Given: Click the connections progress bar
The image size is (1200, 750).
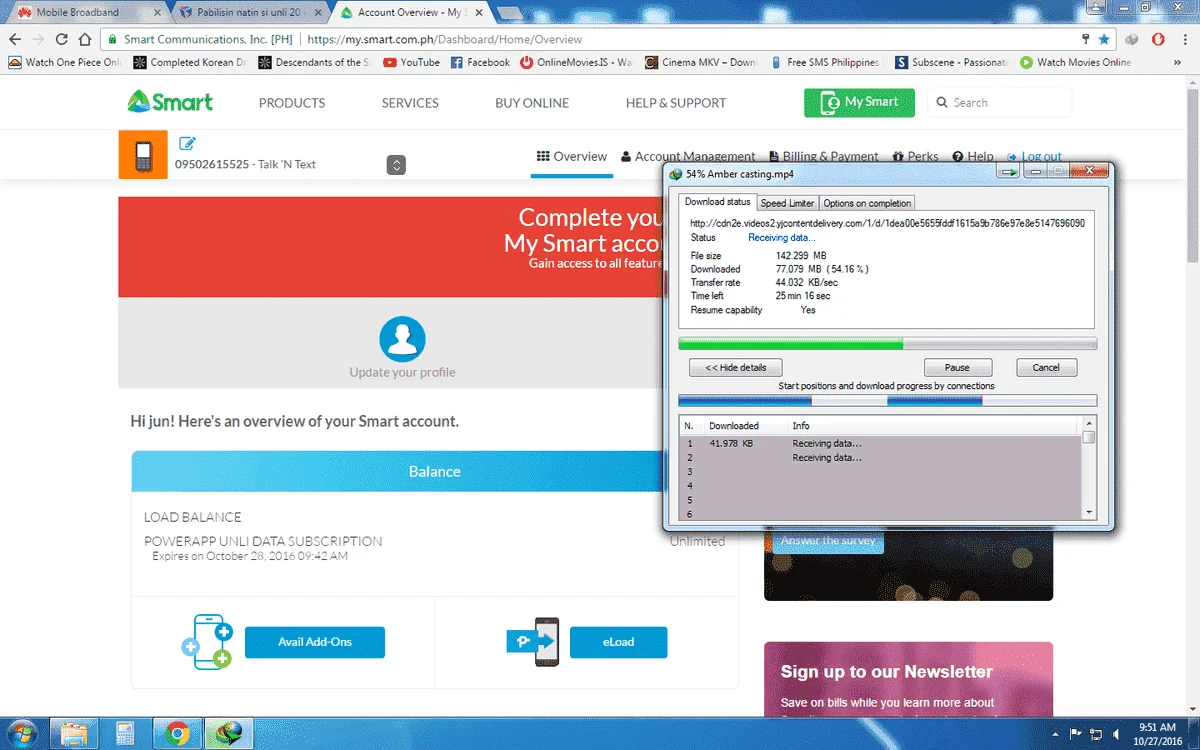Looking at the screenshot, I should [887, 400].
